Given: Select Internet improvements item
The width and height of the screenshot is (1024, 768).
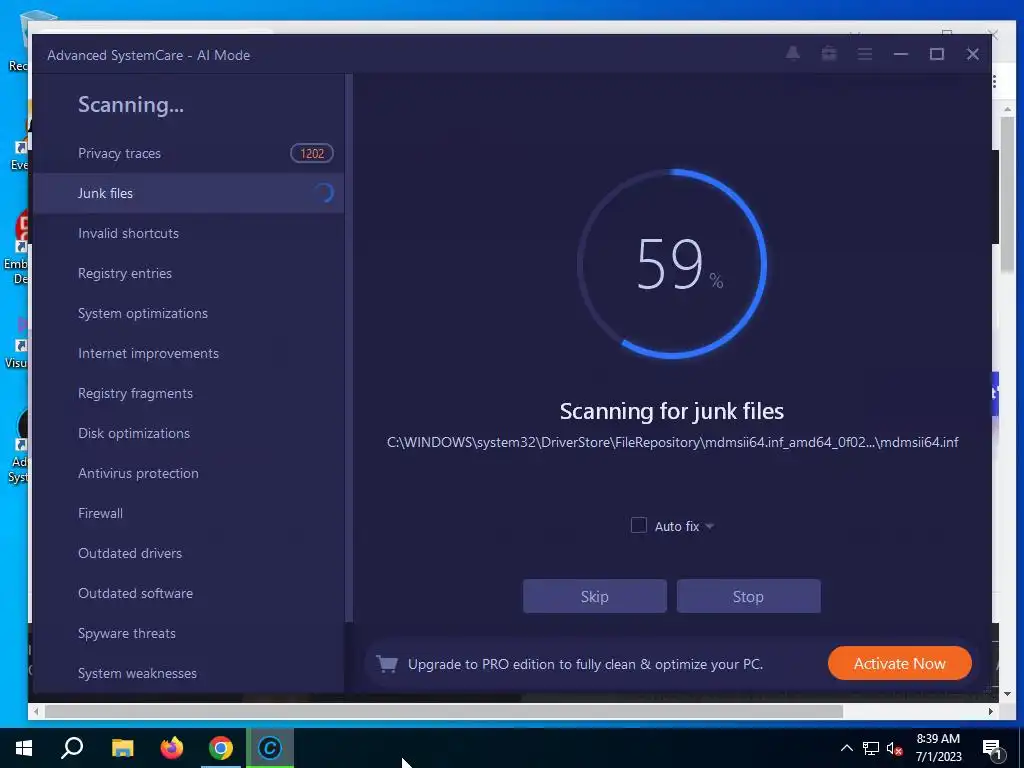Looking at the screenshot, I should coord(188,353).
